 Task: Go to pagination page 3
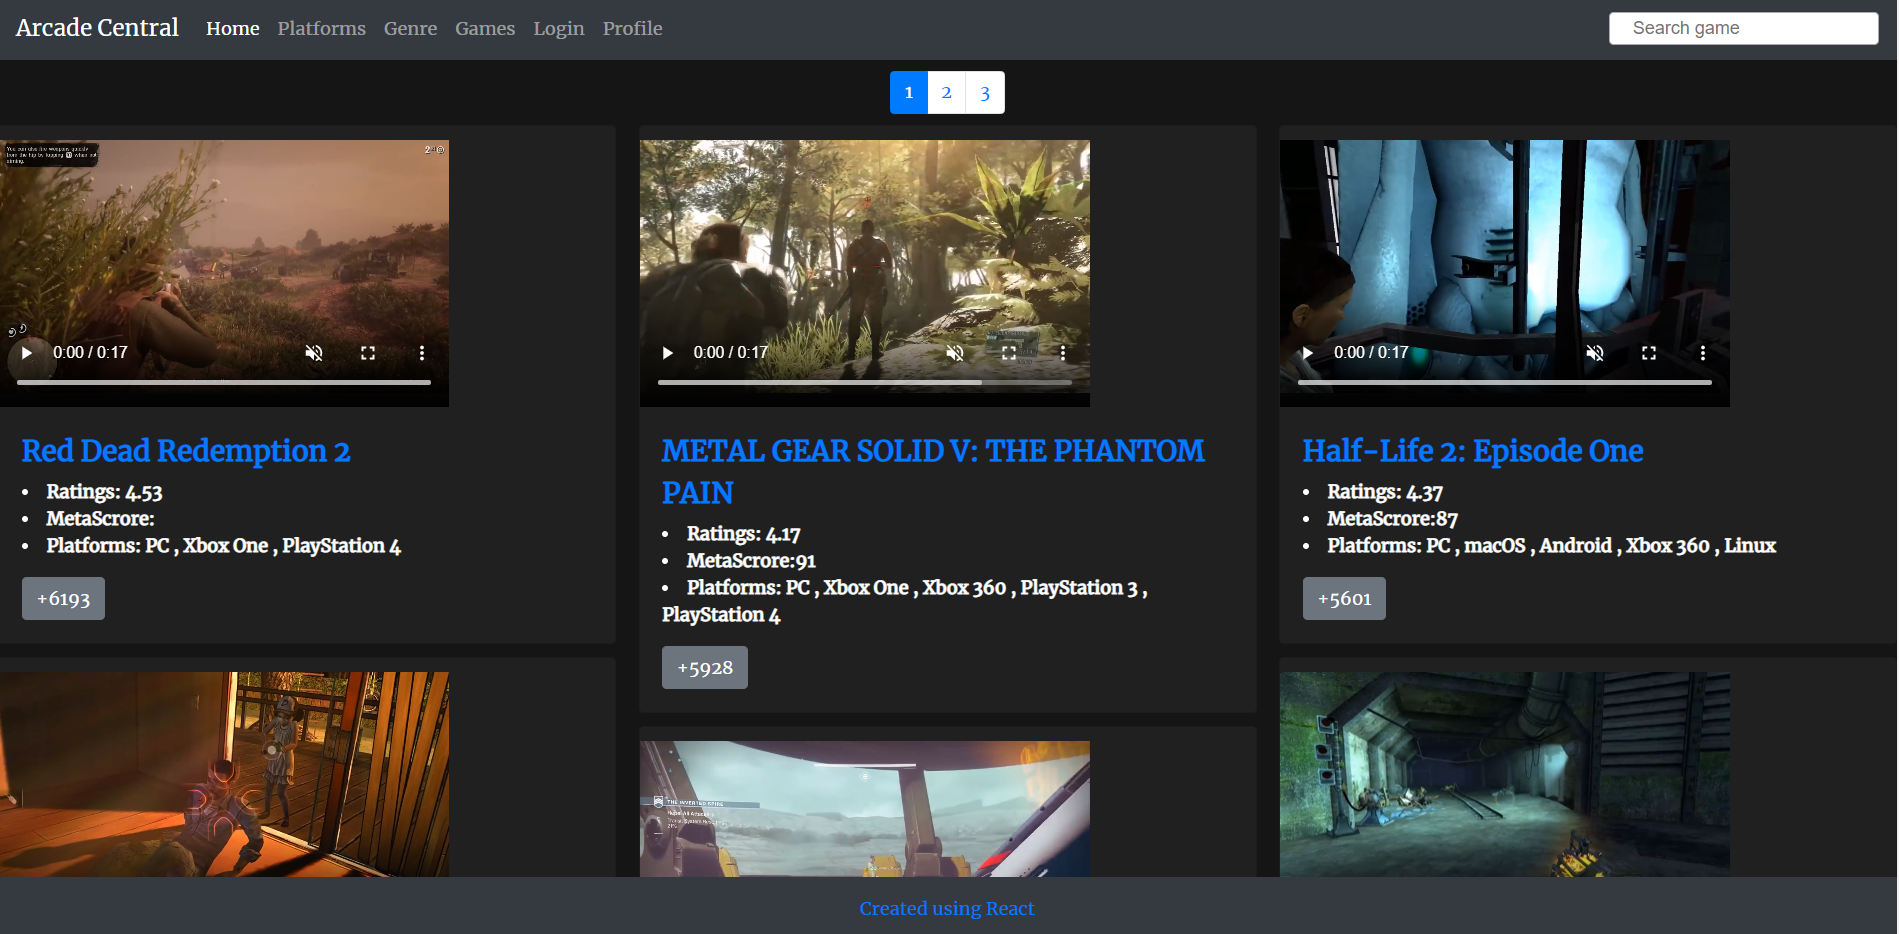coord(985,93)
